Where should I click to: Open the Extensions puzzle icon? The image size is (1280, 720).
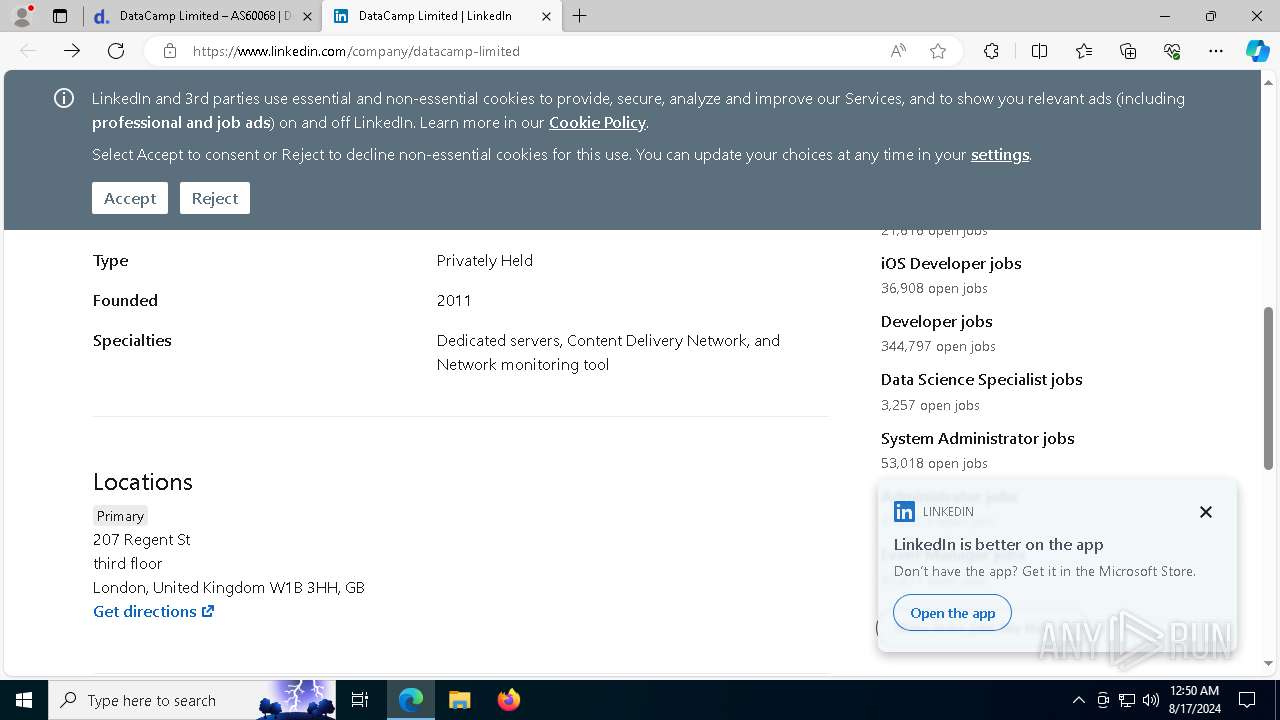click(x=991, y=51)
